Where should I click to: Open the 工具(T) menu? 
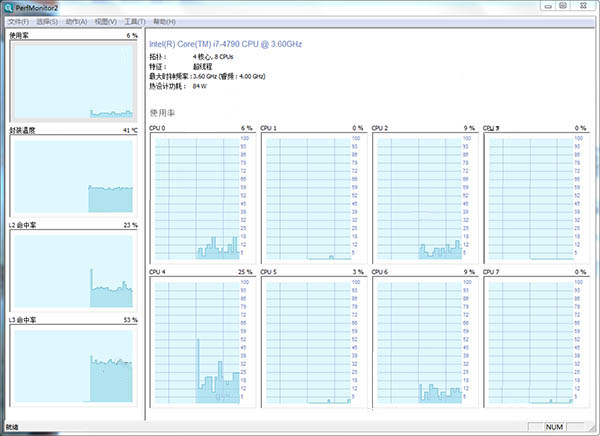tap(135, 21)
